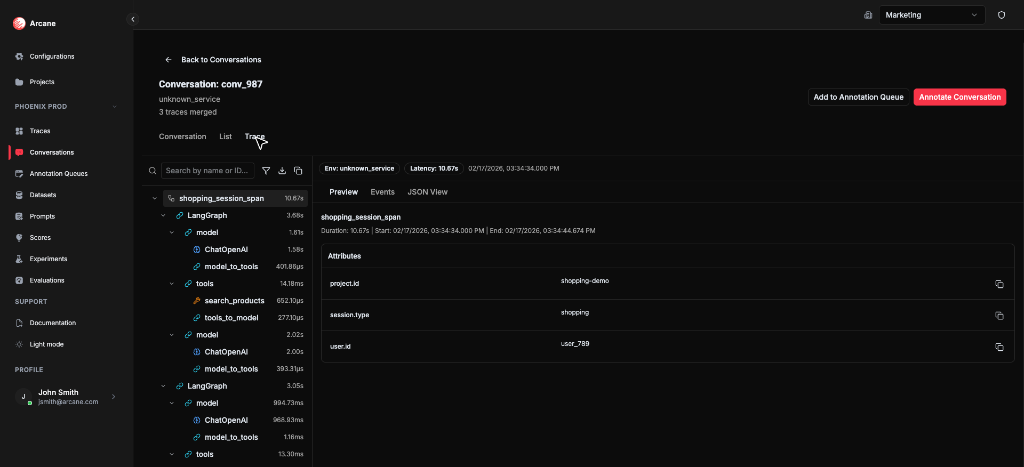This screenshot has width=1024, height=467.
Task: Click the filter icon beside the span search
Action: click(266, 171)
